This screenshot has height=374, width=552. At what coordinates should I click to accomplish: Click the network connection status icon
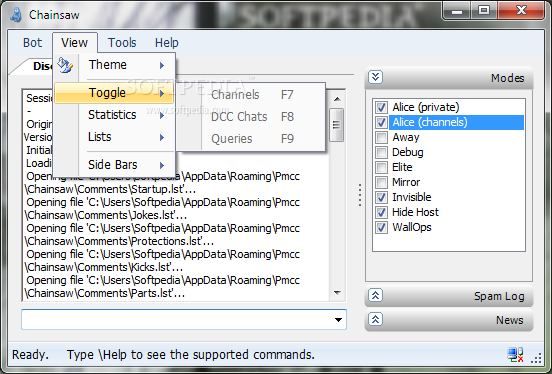(x=515, y=355)
